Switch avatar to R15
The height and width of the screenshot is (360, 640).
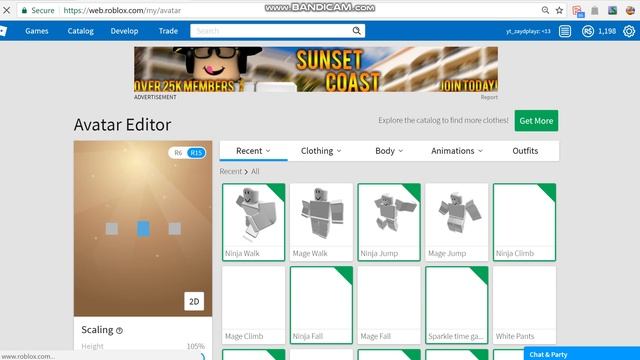(196, 153)
